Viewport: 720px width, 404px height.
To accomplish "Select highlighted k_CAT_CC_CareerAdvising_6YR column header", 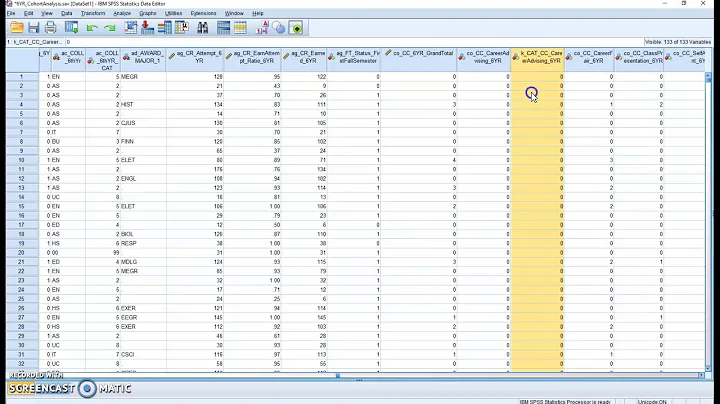I will [537, 60].
